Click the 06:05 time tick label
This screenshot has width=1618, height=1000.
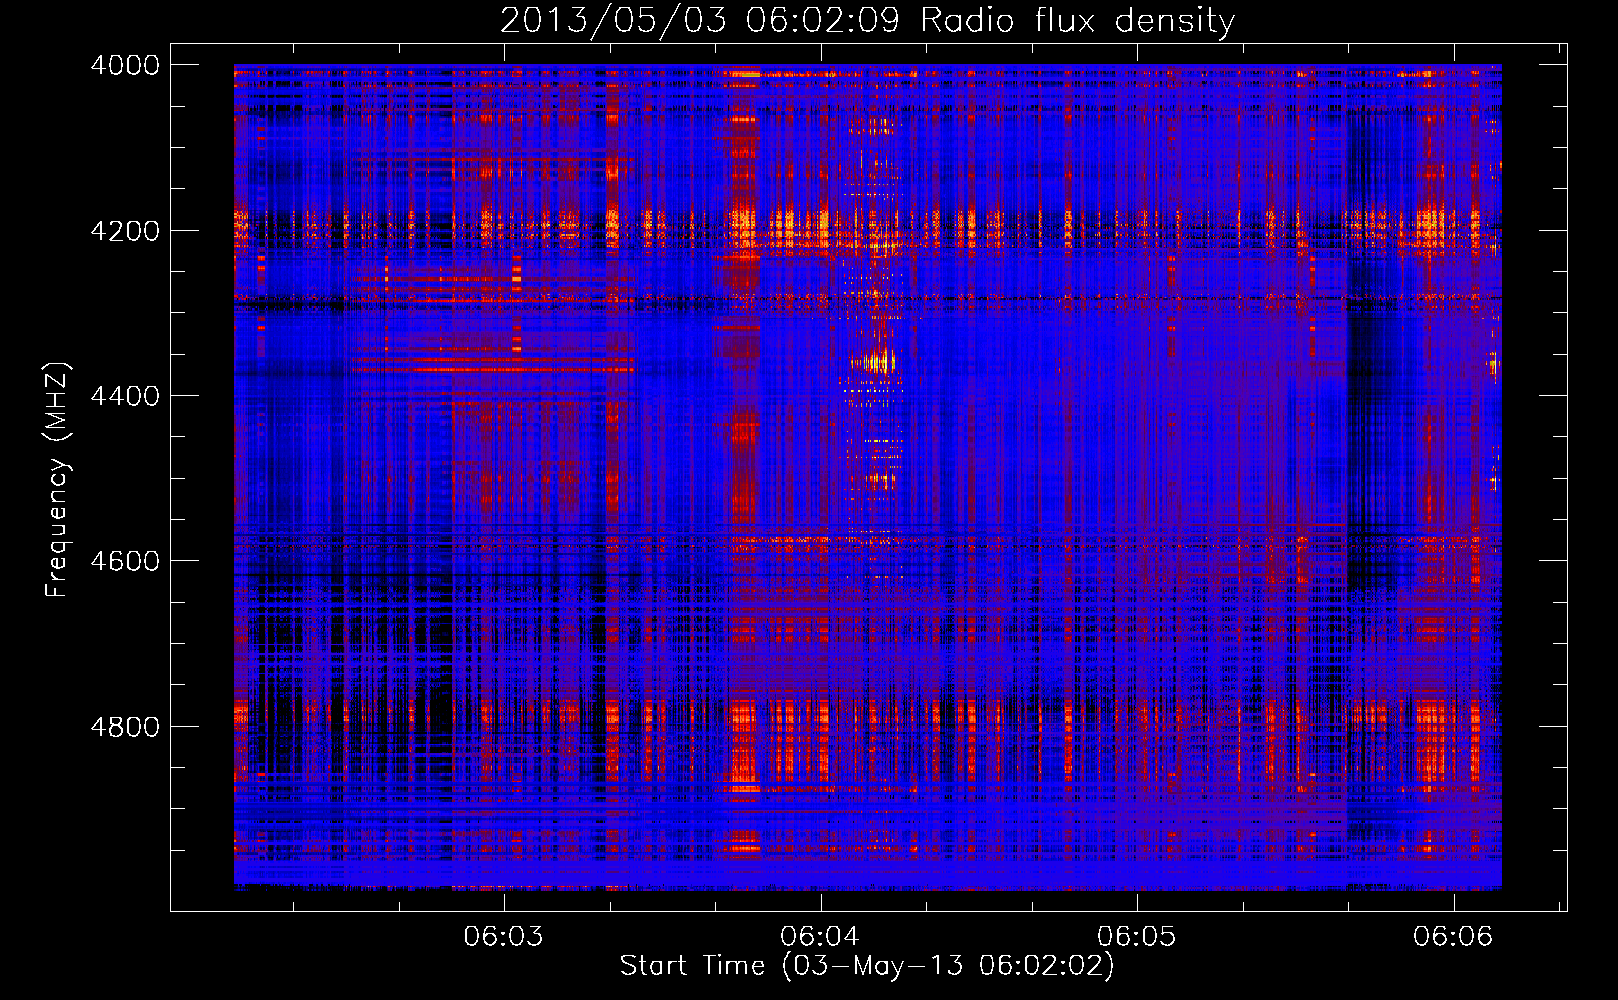click(1137, 936)
